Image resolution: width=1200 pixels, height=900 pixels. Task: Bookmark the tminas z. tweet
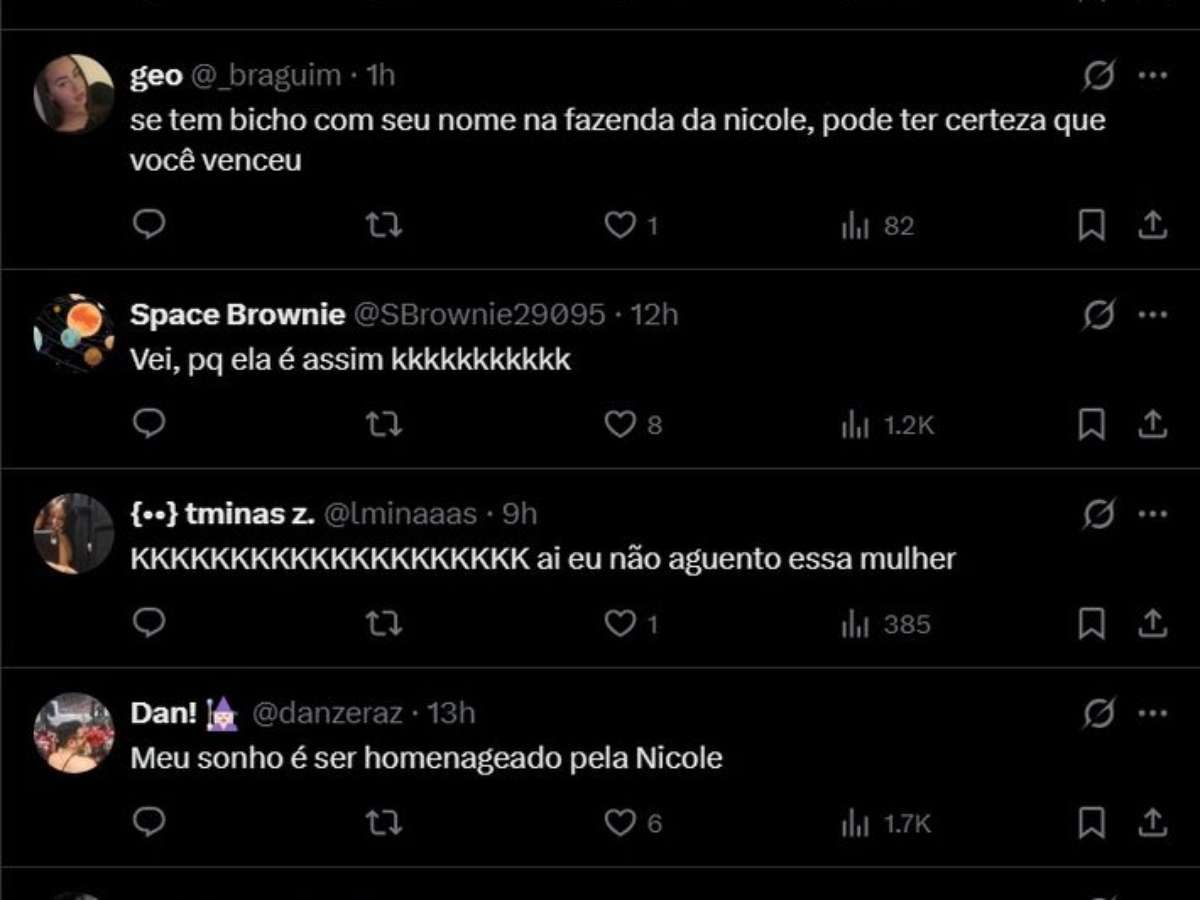coord(1091,624)
